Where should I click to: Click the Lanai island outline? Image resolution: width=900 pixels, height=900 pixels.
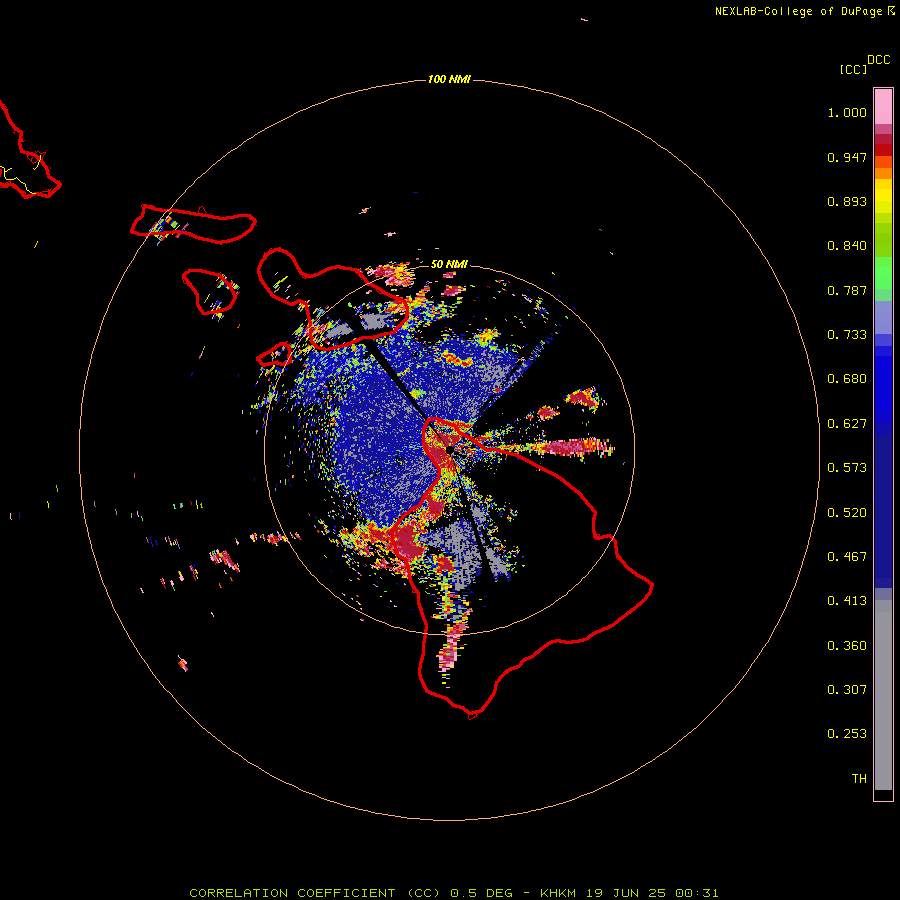[x=209, y=292]
